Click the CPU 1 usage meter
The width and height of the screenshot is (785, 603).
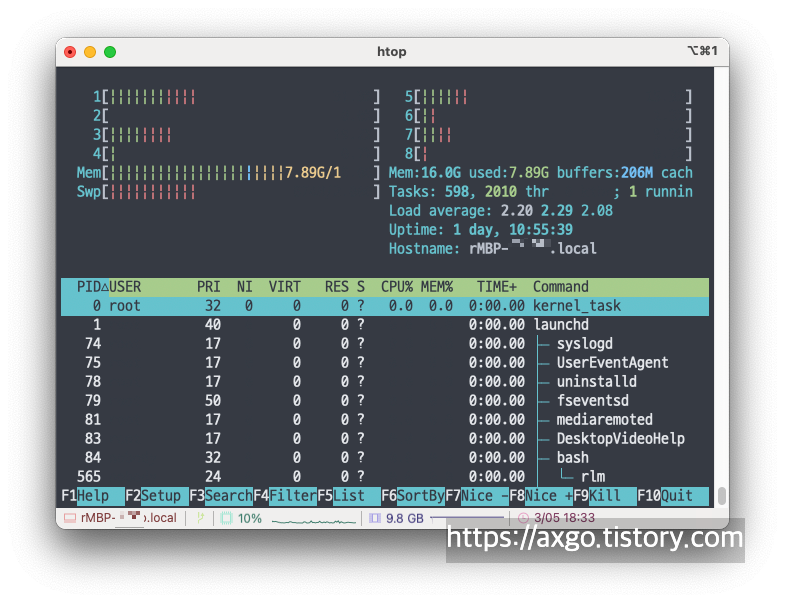coord(236,97)
